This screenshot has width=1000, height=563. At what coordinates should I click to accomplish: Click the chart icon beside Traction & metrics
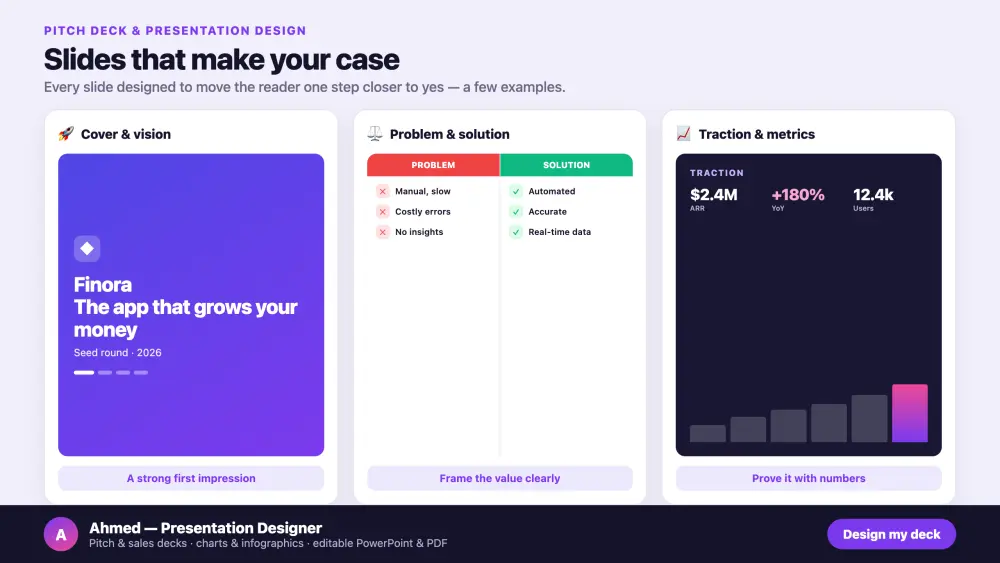click(x=684, y=134)
